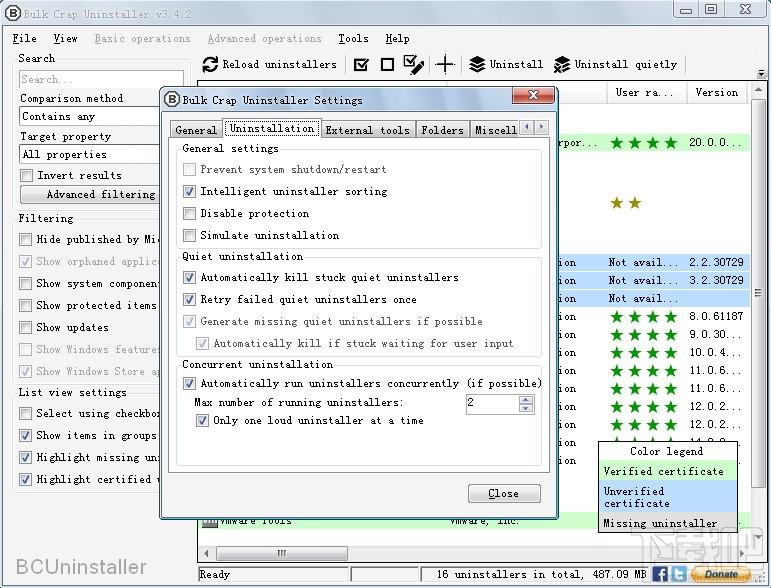Select the VMware Tools list row

(x=398, y=521)
